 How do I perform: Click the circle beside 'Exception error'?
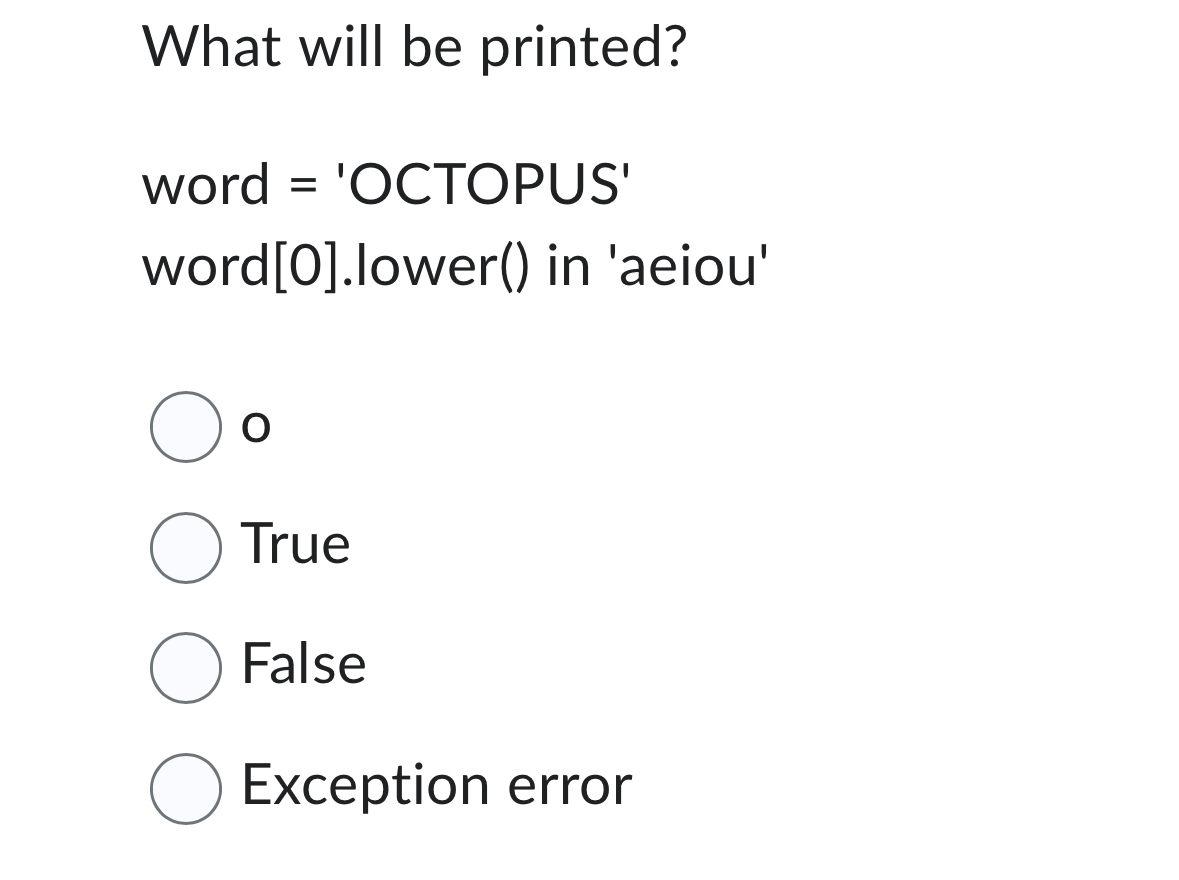click(x=186, y=788)
